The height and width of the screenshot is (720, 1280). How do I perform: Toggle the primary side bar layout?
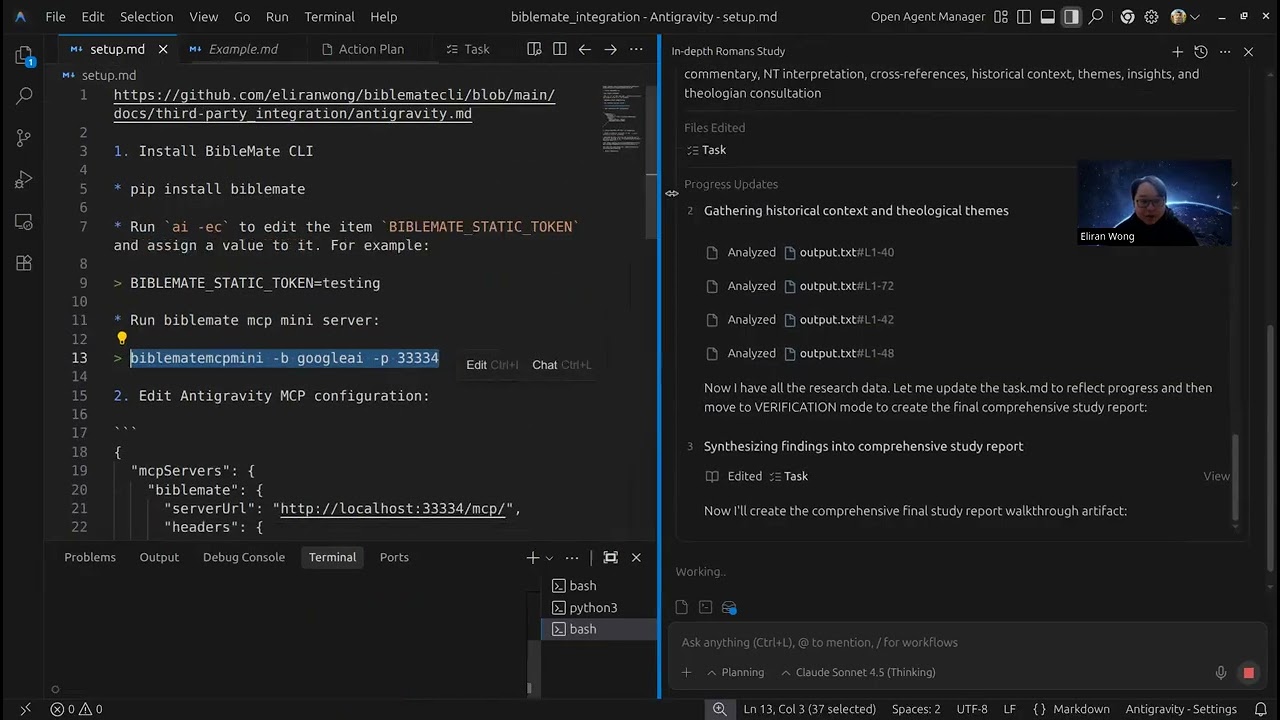[1024, 16]
